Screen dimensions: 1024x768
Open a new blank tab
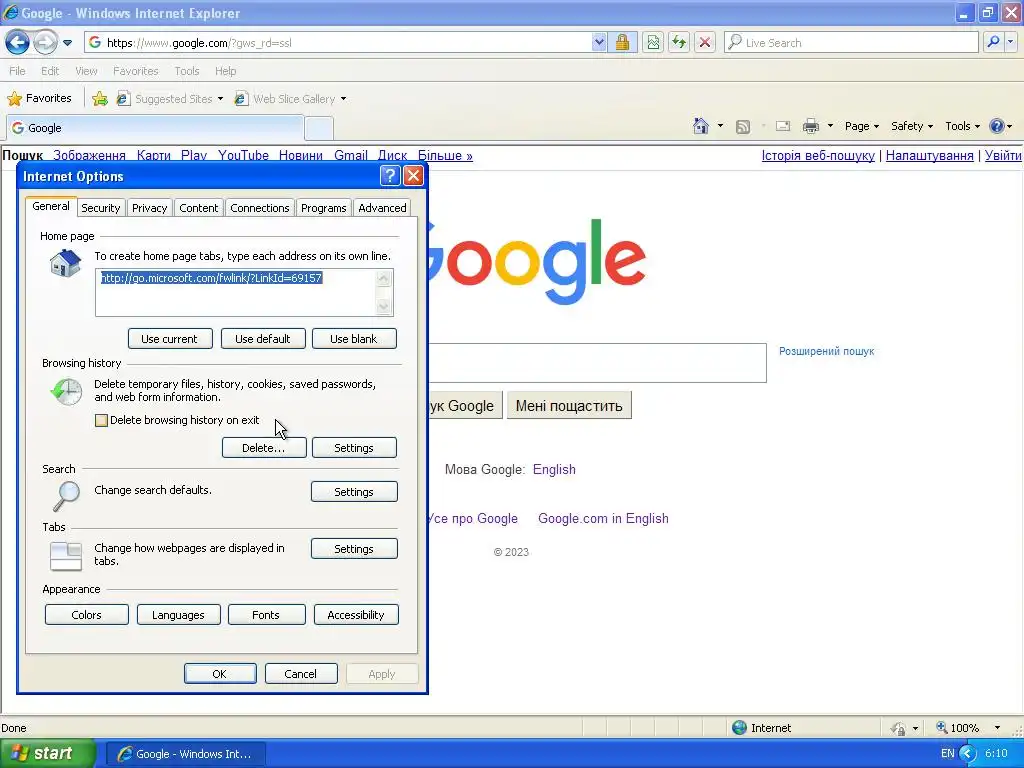point(319,128)
